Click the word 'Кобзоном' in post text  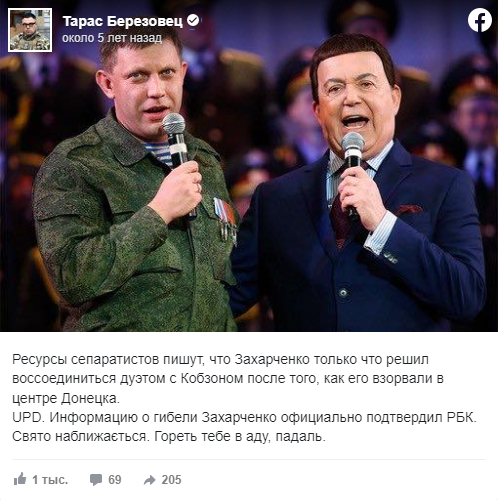click(x=212, y=379)
